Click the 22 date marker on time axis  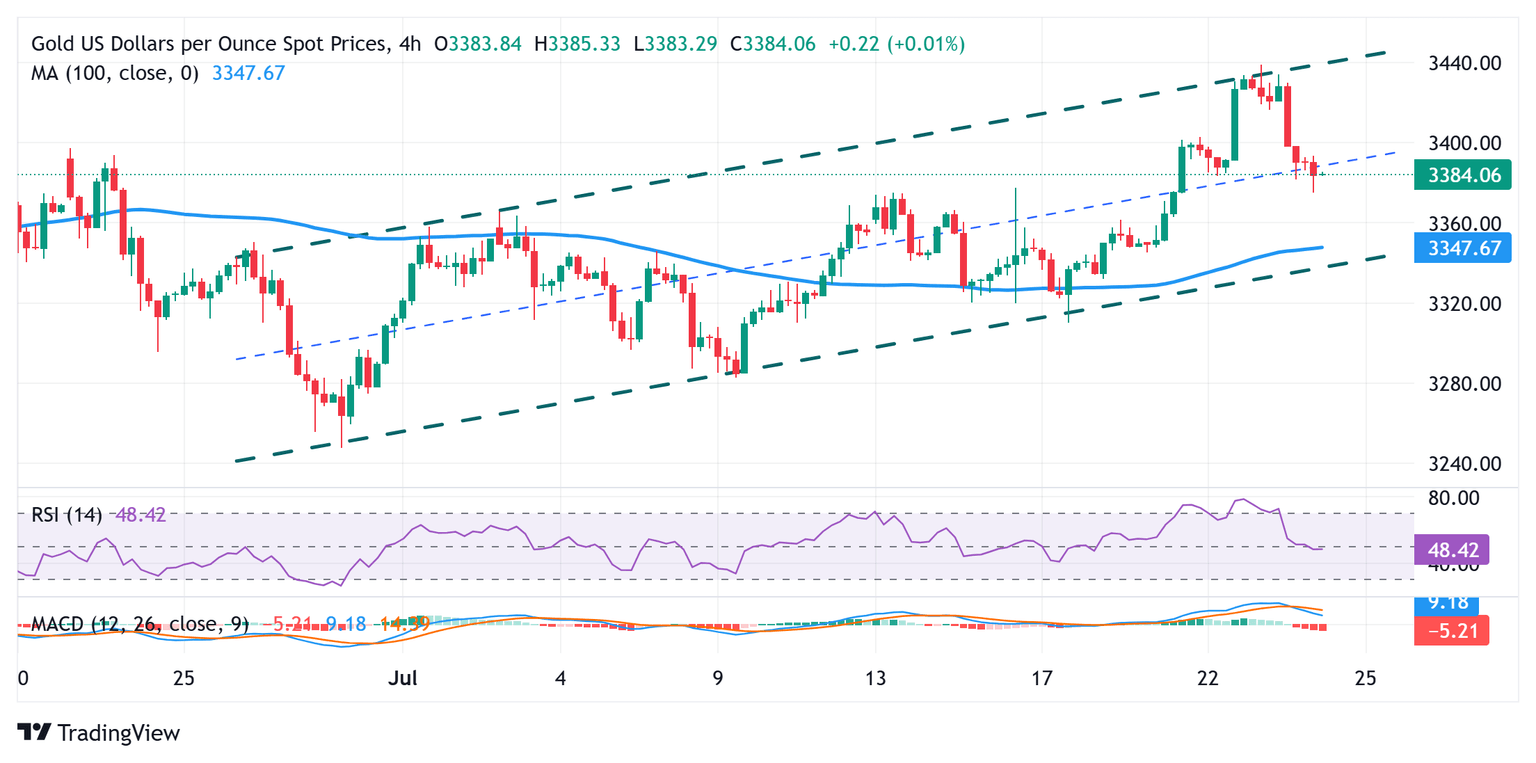[x=1208, y=678]
